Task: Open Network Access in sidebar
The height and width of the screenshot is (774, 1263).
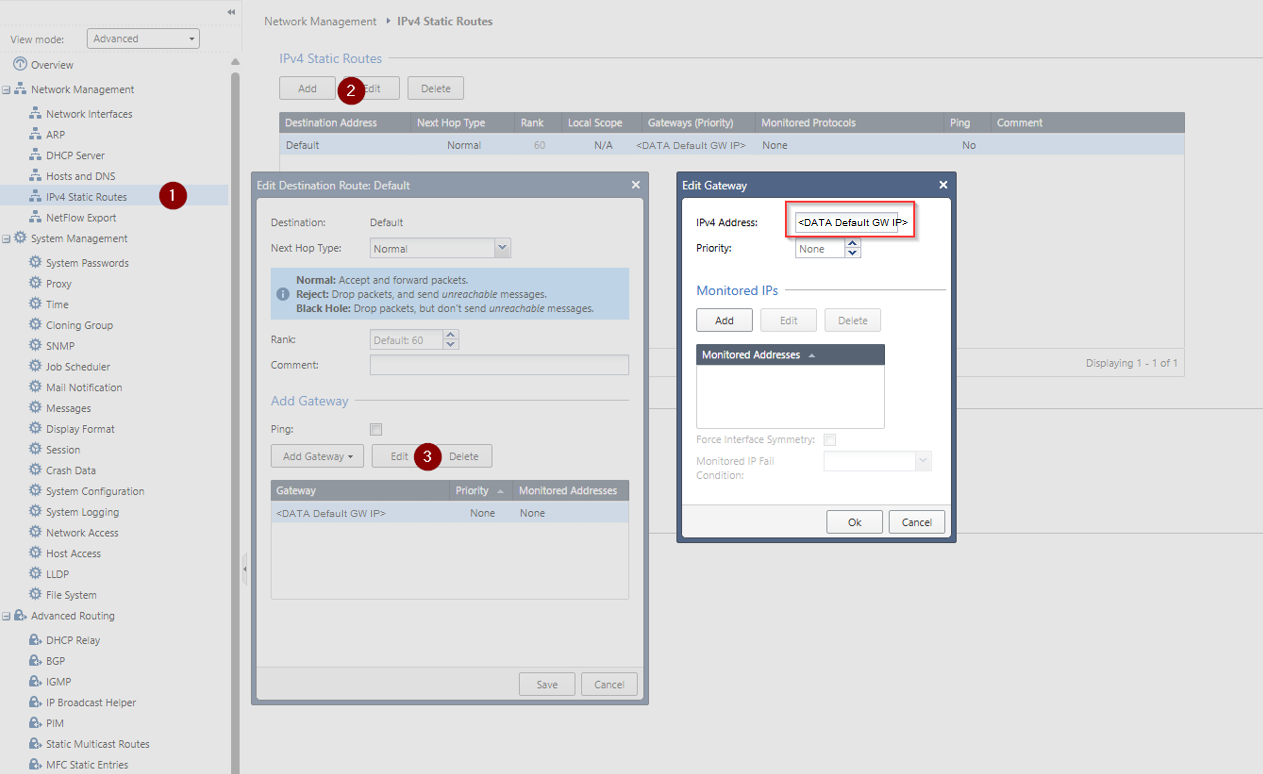Action: click(x=82, y=533)
